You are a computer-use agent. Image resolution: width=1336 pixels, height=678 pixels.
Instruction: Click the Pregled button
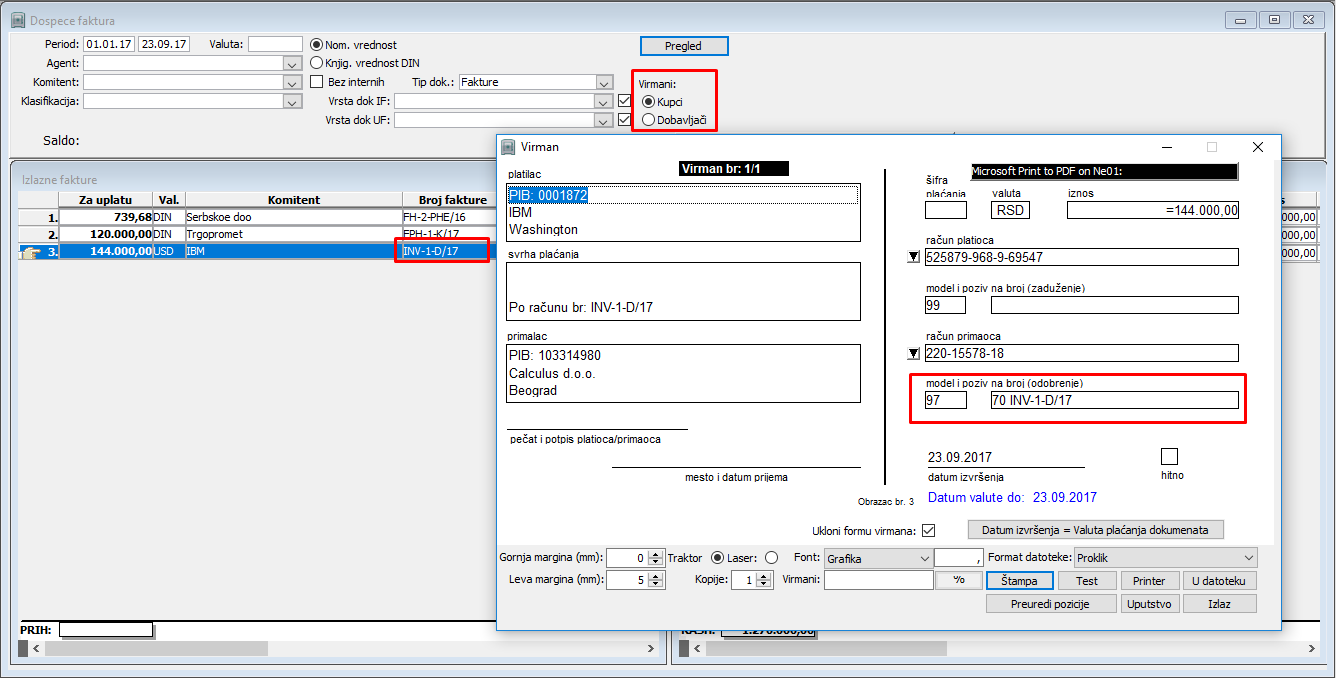pos(684,46)
